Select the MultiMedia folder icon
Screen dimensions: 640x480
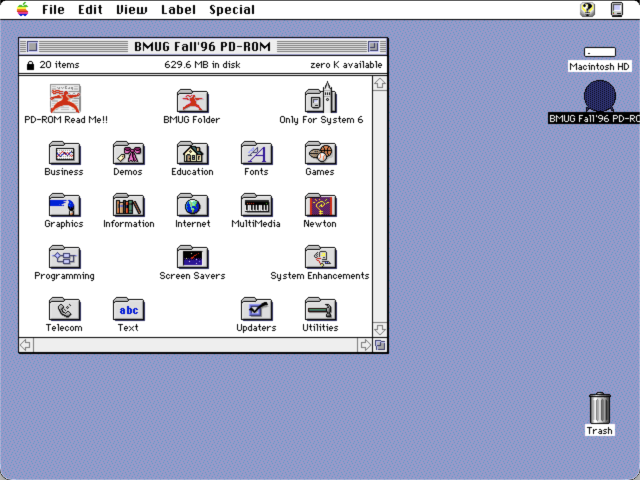click(257, 204)
